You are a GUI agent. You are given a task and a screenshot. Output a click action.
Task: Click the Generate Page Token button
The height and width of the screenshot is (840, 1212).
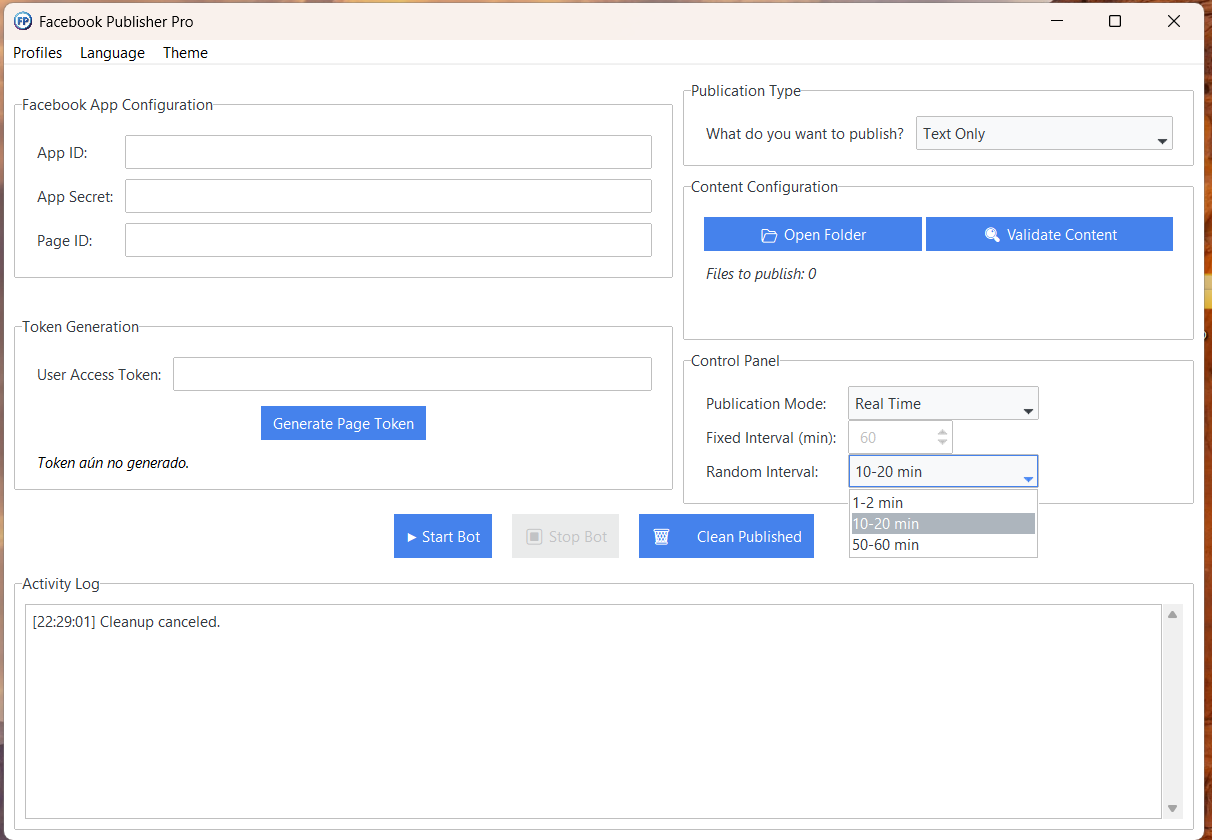tap(343, 423)
